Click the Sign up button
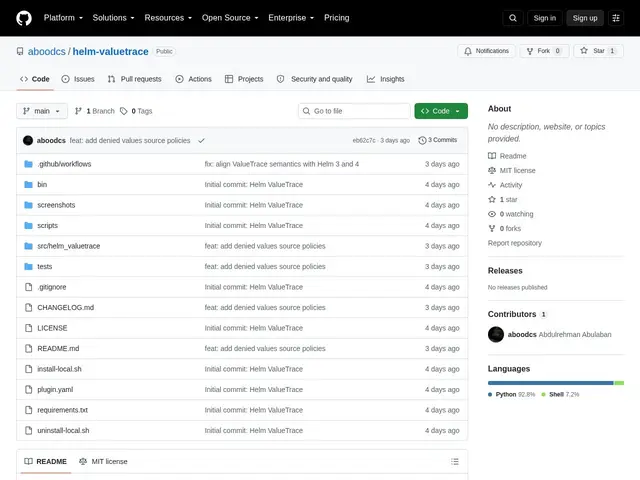The height and width of the screenshot is (480, 640). (x=585, y=18)
